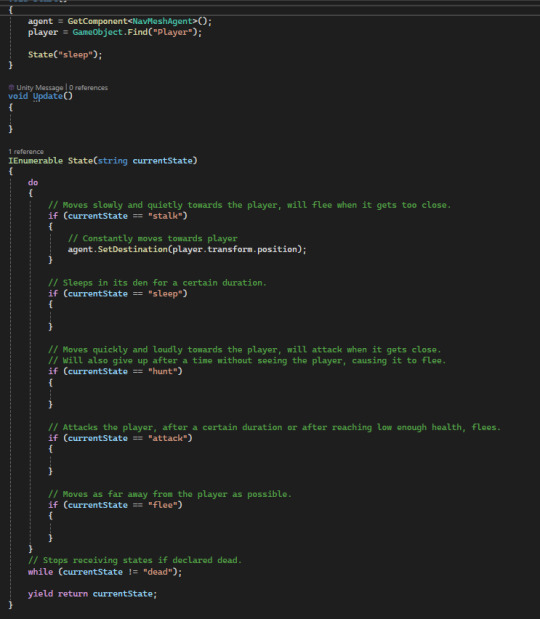540x619 pixels.
Task: Click the if statement checking "attack"
Action: (x=120, y=438)
